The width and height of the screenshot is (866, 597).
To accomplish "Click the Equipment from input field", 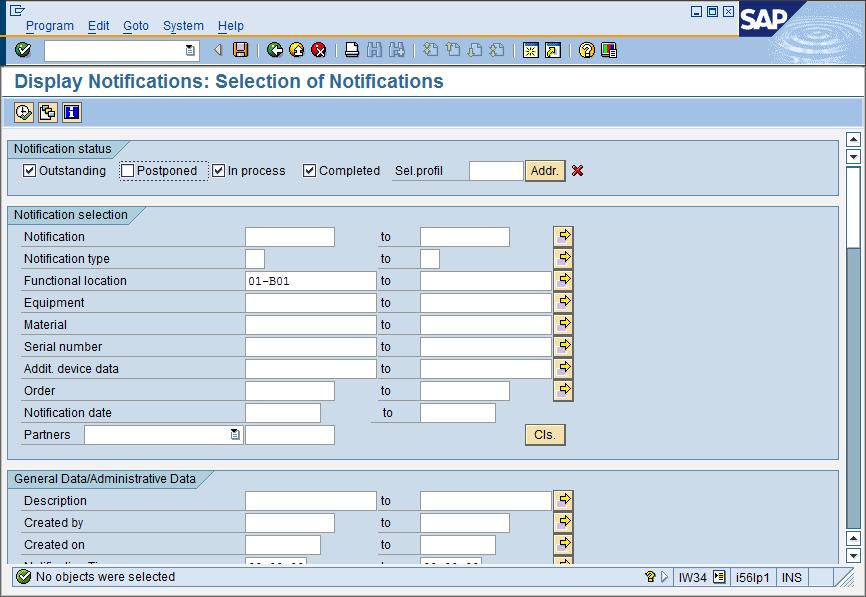I will point(310,303).
